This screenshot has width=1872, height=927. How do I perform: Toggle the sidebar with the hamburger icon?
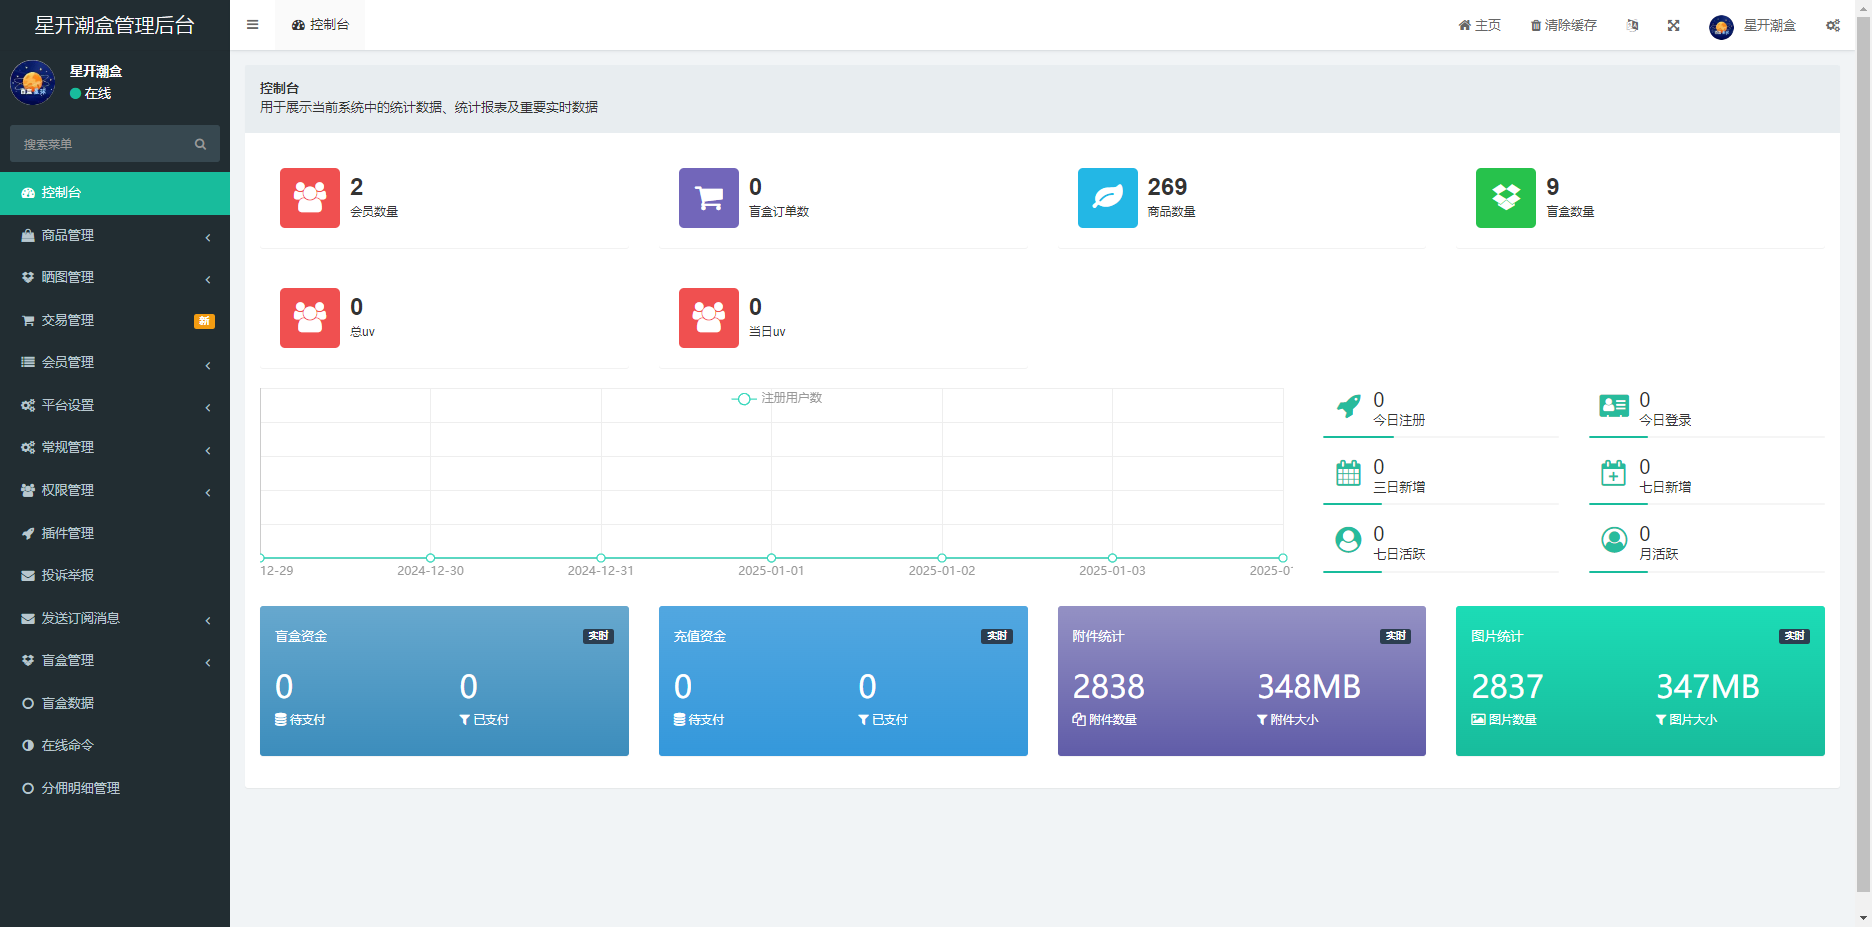(252, 25)
